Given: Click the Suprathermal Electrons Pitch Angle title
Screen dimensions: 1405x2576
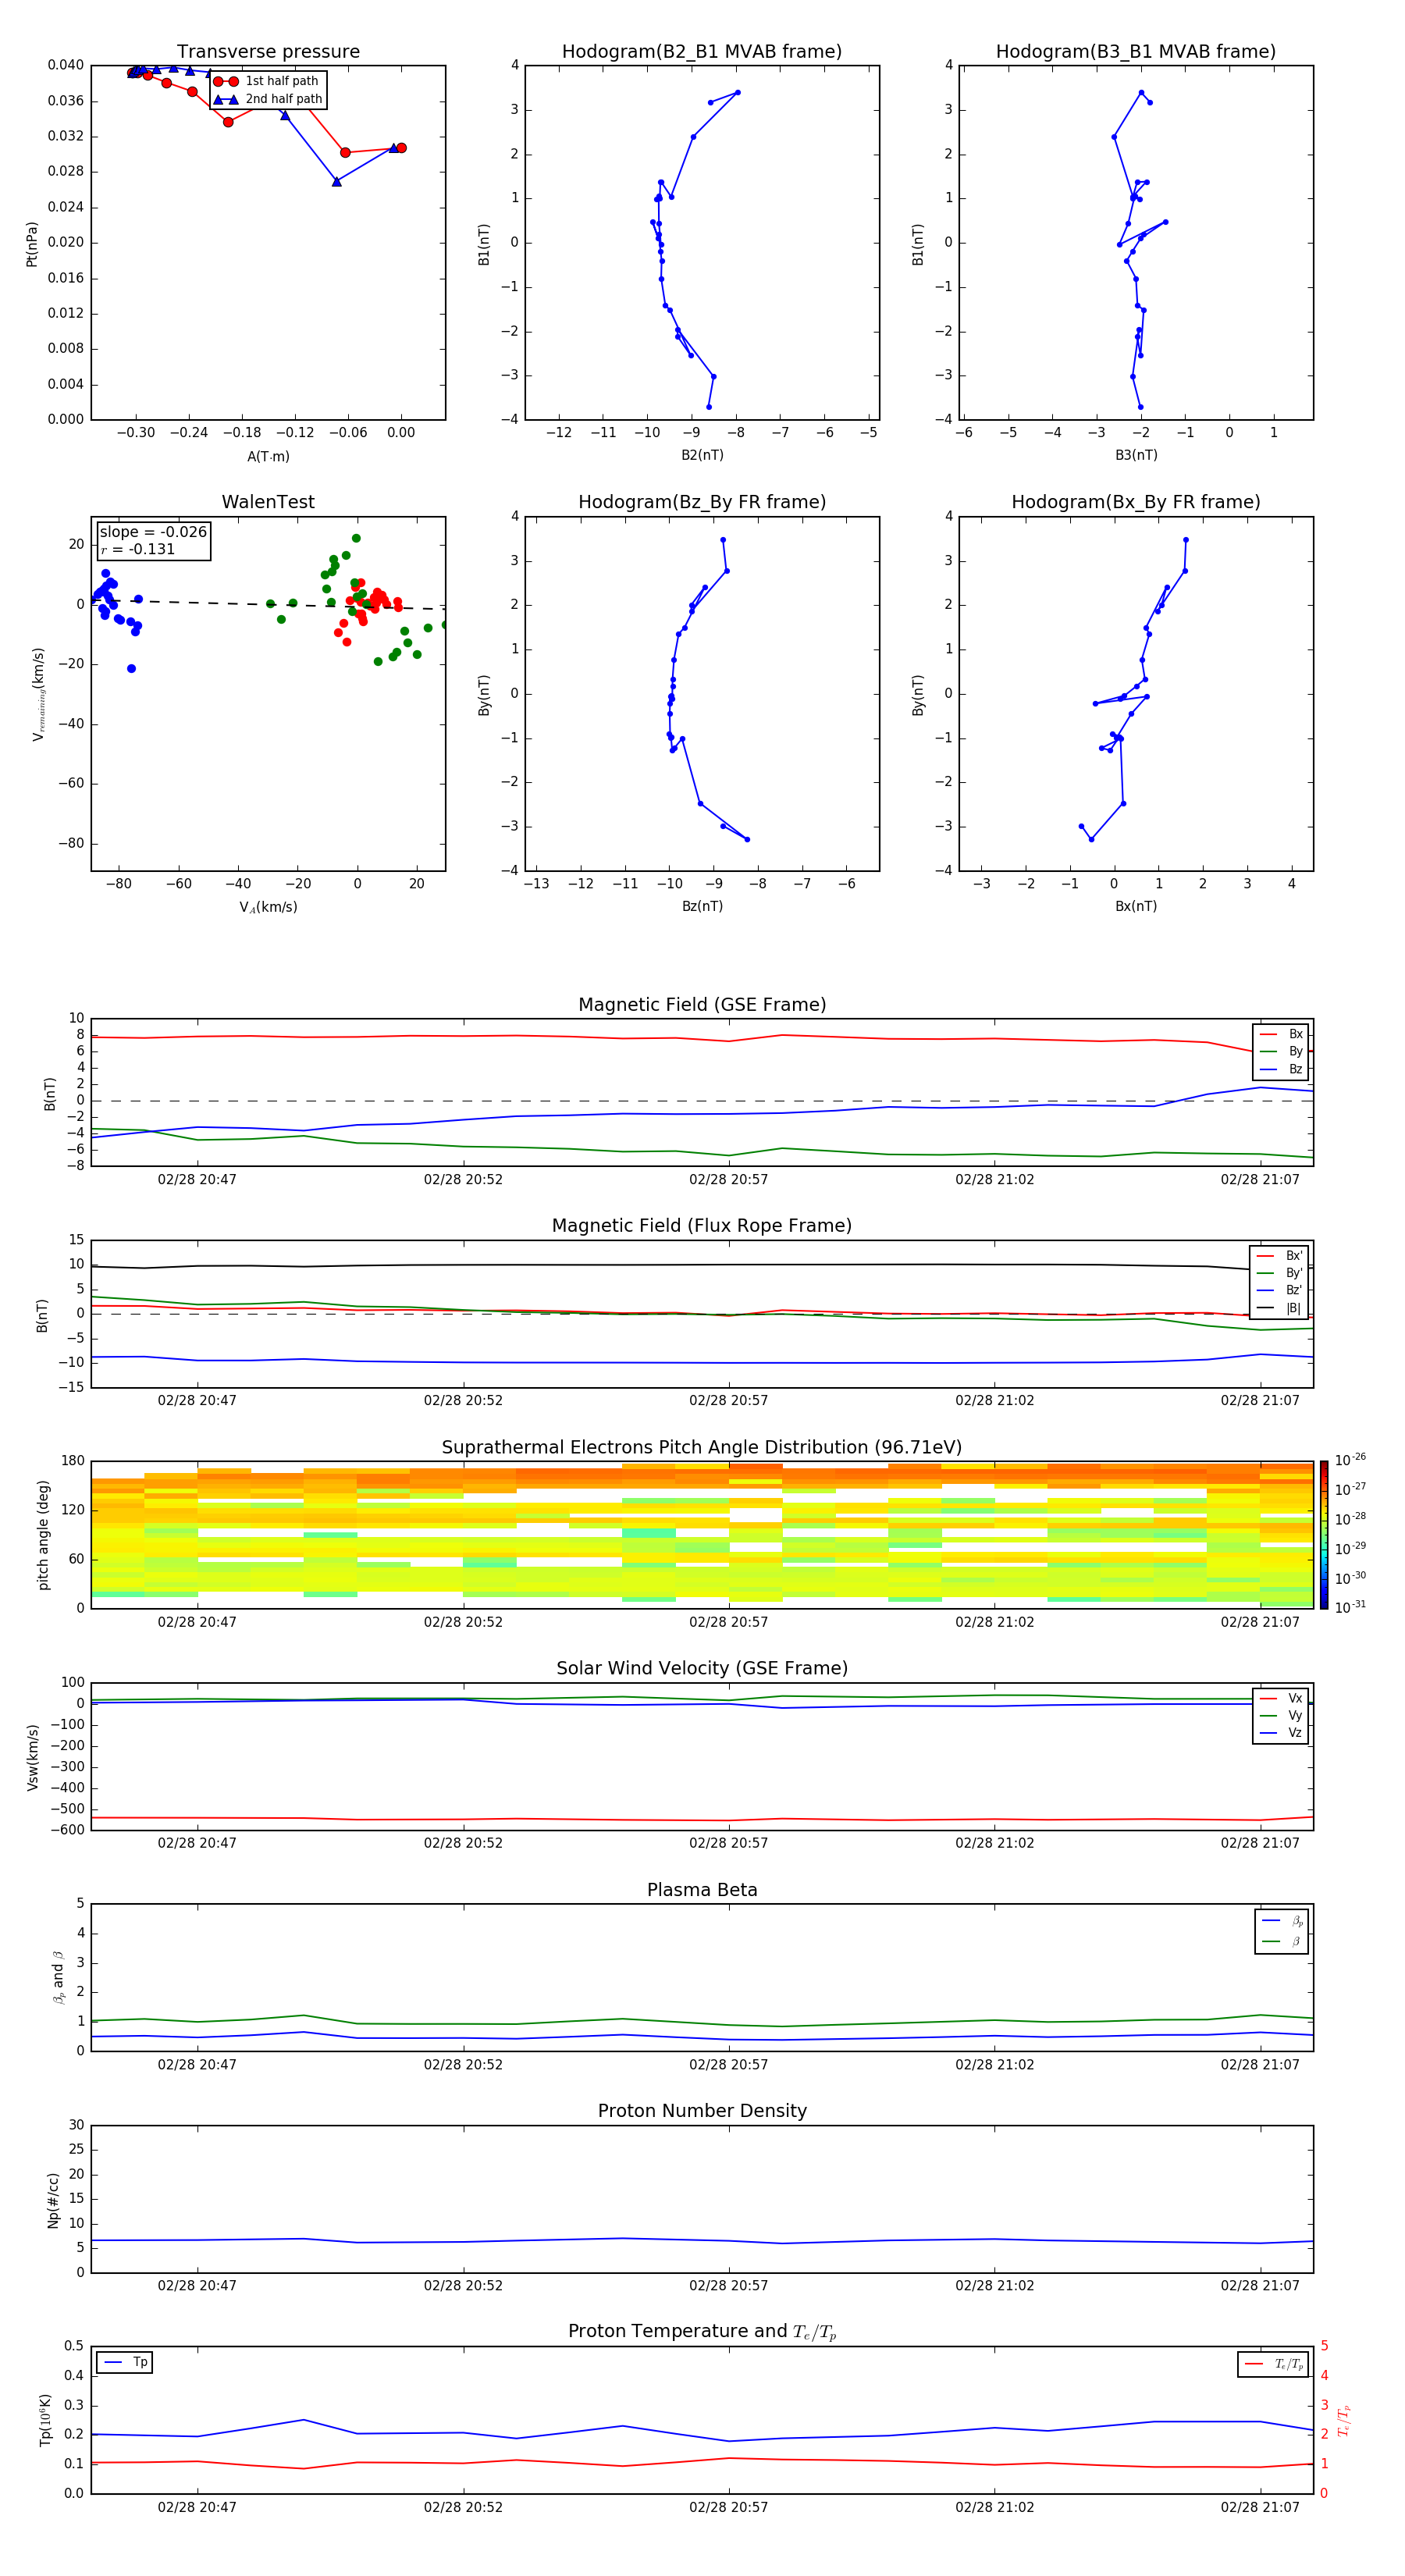Looking at the screenshot, I should [x=702, y=1448].
